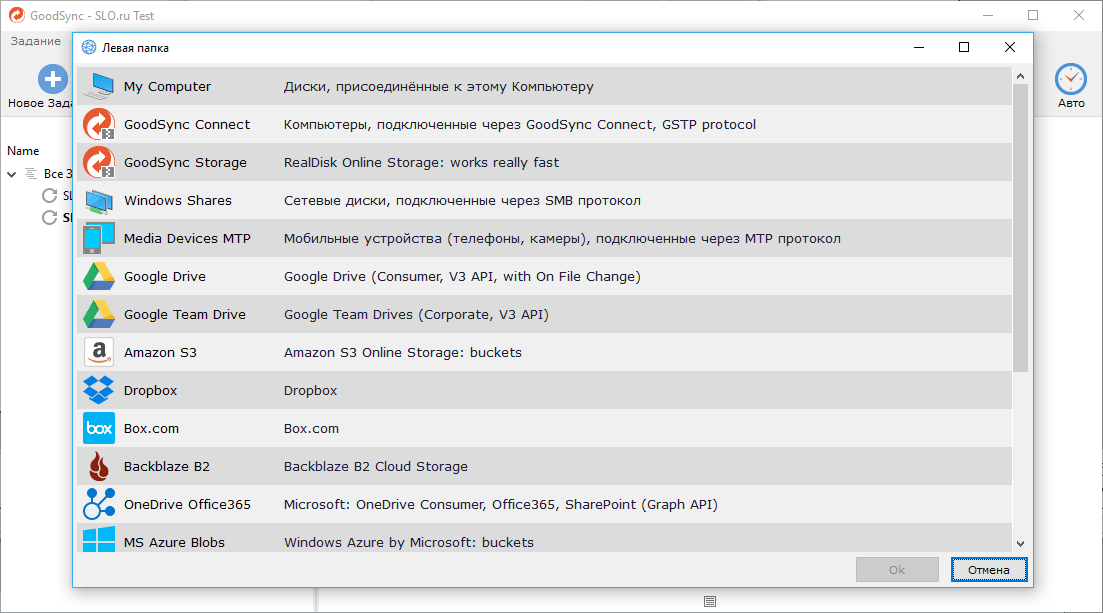Select the 'Google Team Drive' label
The width and height of the screenshot is (1103, 613).
pos(185,315)
